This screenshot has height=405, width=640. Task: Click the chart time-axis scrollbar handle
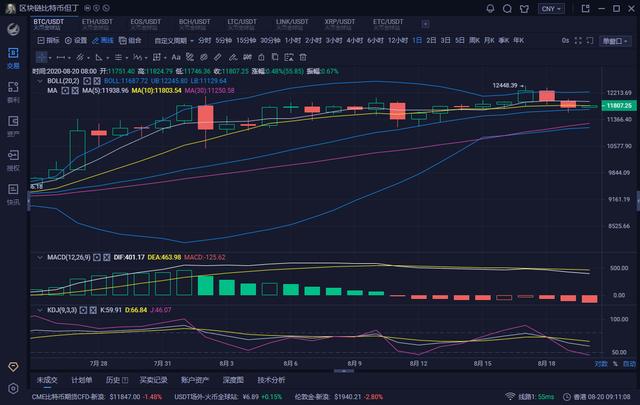(x=344, y=371)
